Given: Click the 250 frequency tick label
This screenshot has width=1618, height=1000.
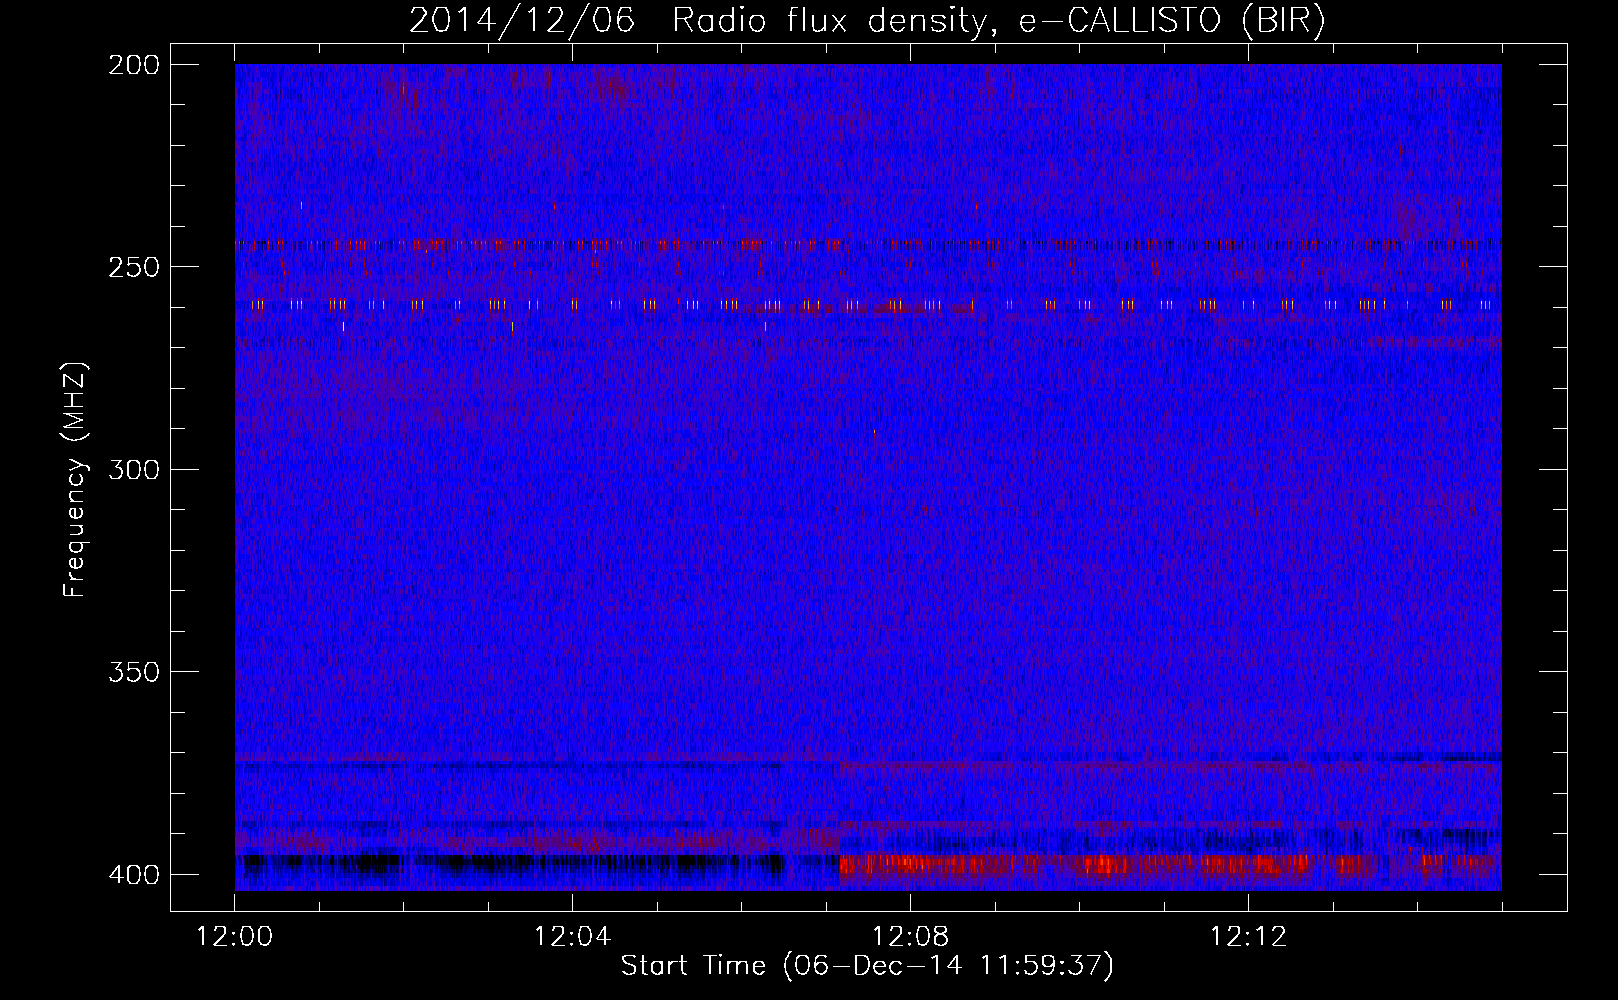Looking at the screenshot, I should pos(133,267).
